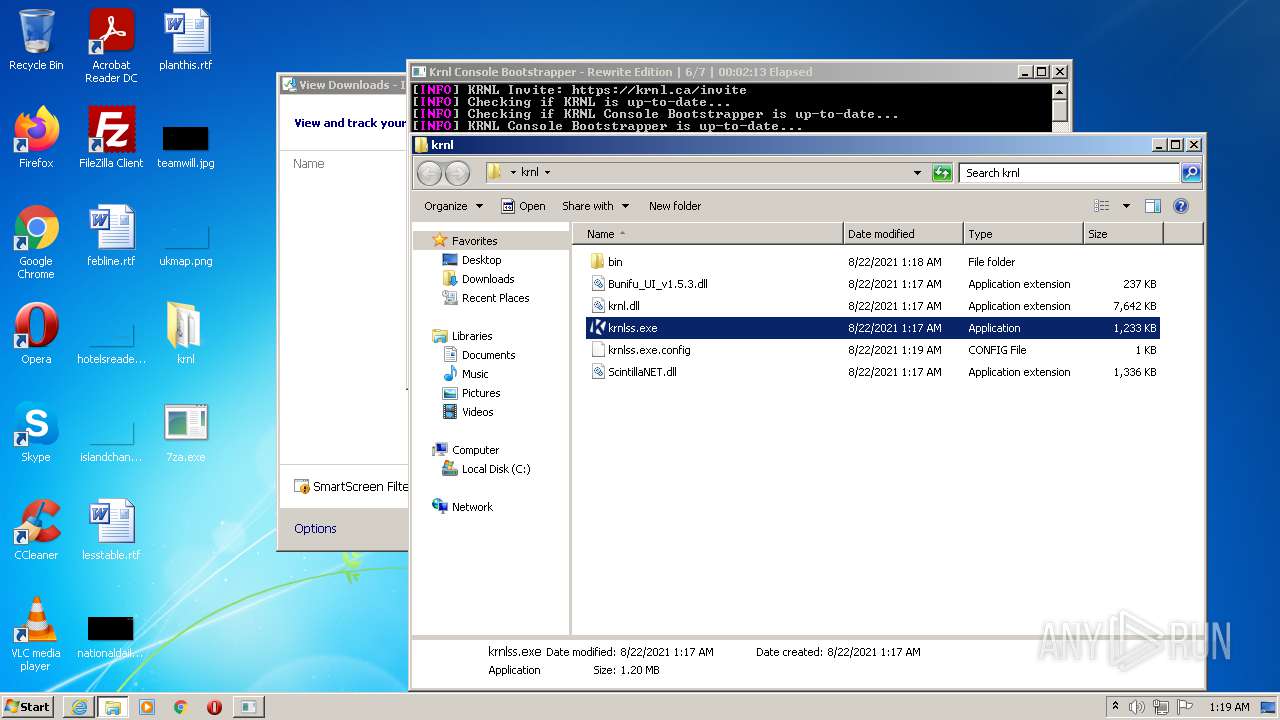
Task: Open the planthis.rtf desktop file
Action: coord(186,40)
